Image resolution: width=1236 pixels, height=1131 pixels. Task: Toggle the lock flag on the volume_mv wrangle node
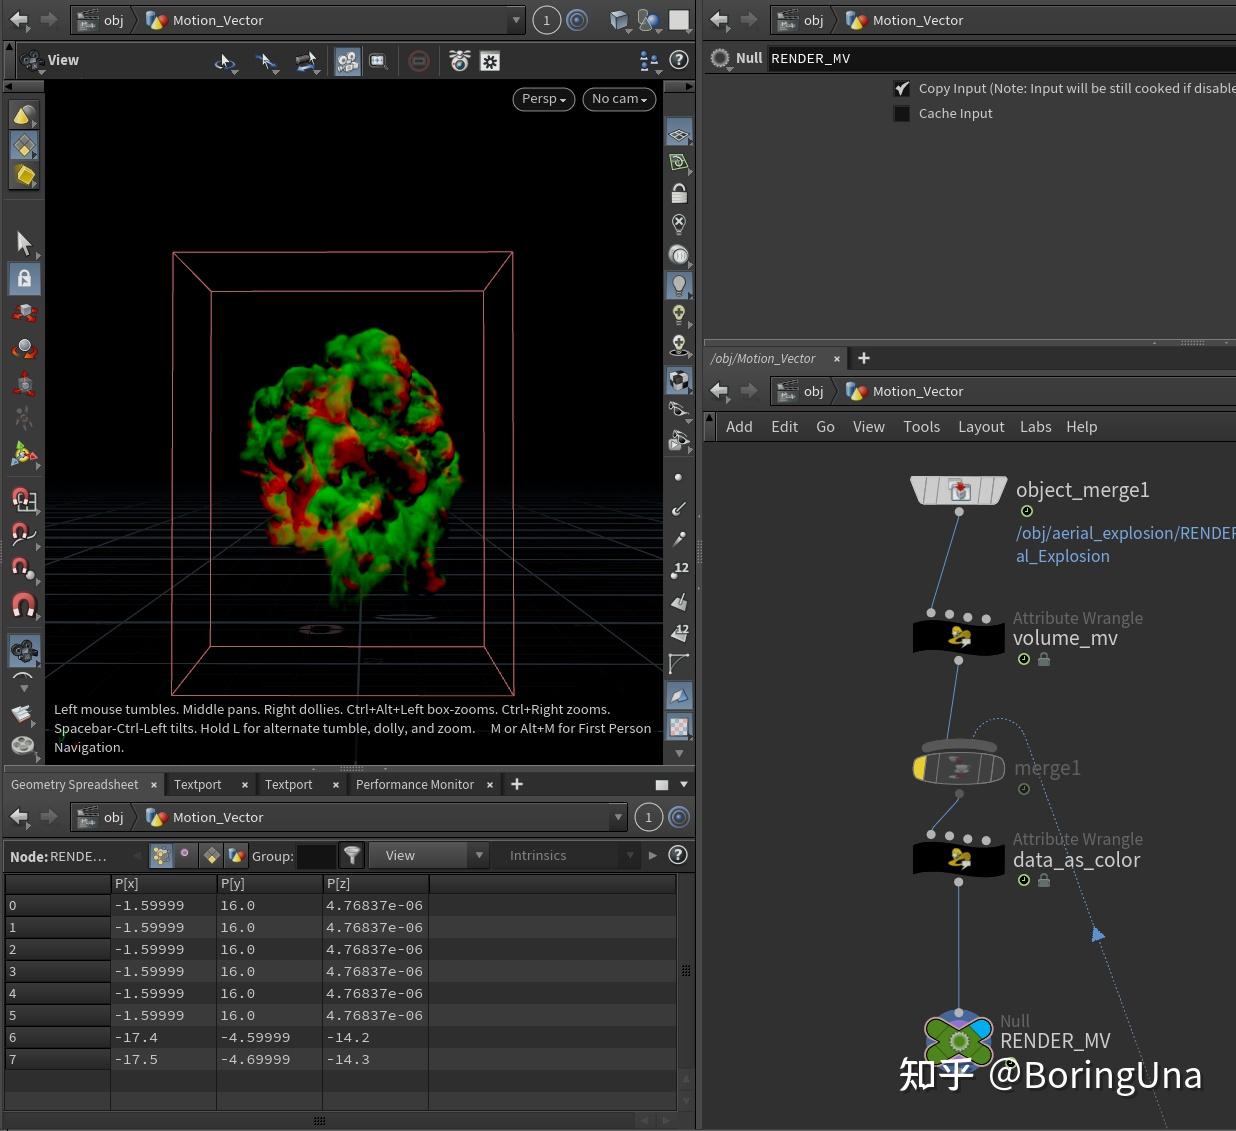pos(1044,659)
